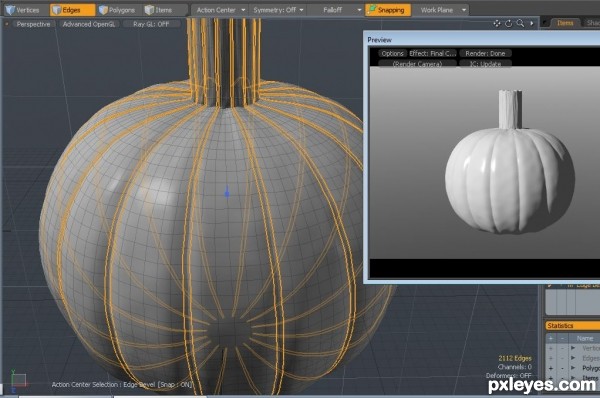Open the Work Plane menu
Image resolution: width=600 pixels, height=398 pixels.
coord(441,10)
